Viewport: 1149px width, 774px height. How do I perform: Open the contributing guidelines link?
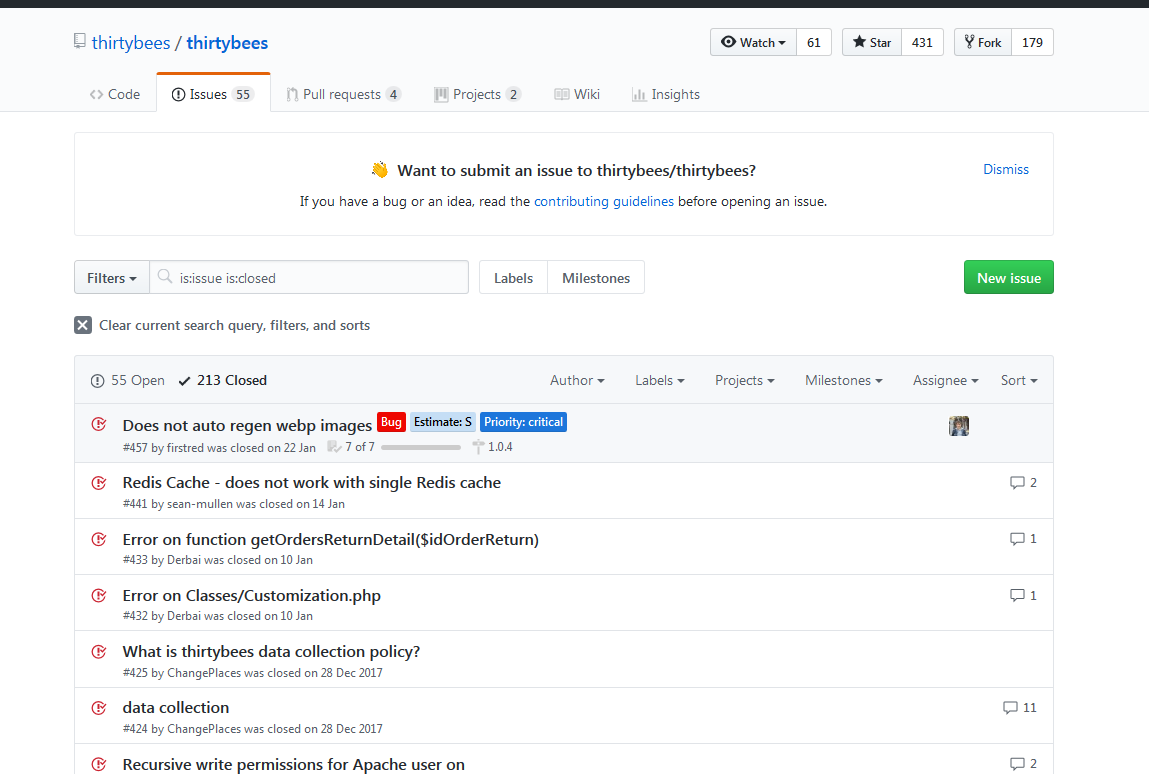click(604, 201)
